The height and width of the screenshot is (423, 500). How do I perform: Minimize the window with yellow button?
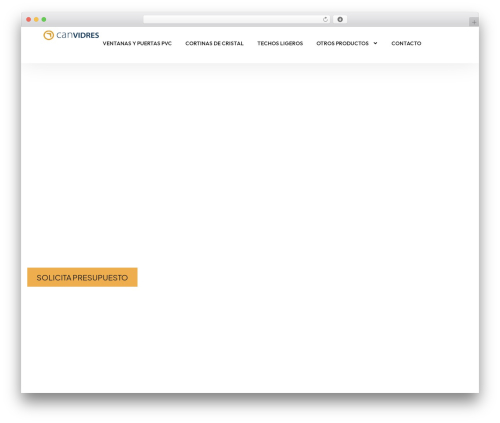tap(36, 20)
